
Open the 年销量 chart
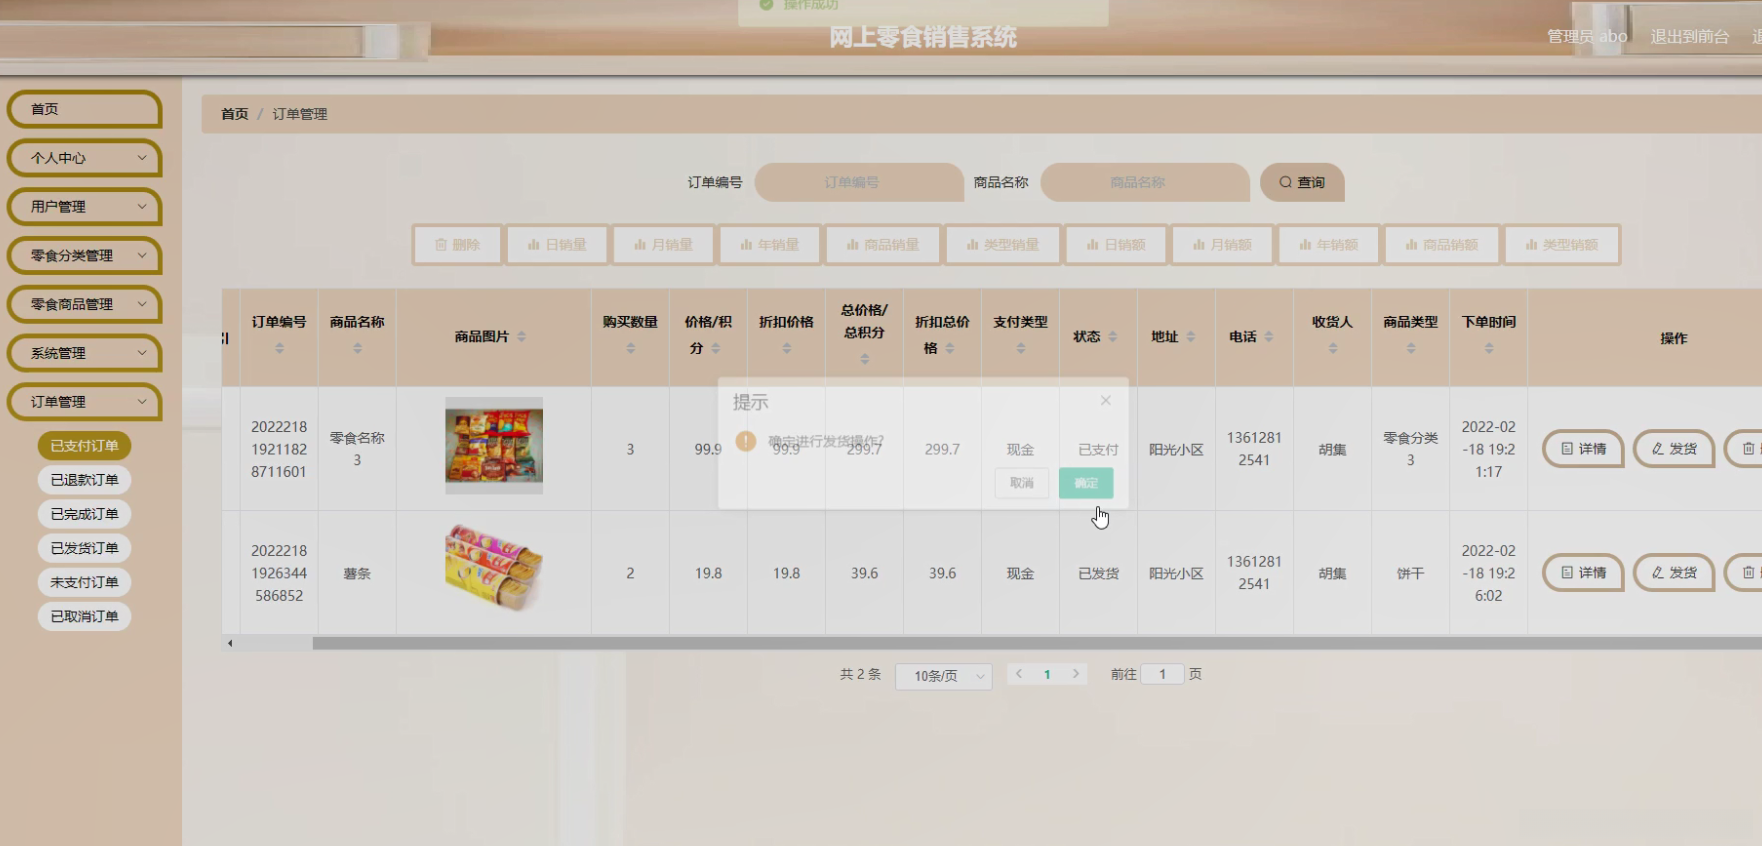coord(769,245)
